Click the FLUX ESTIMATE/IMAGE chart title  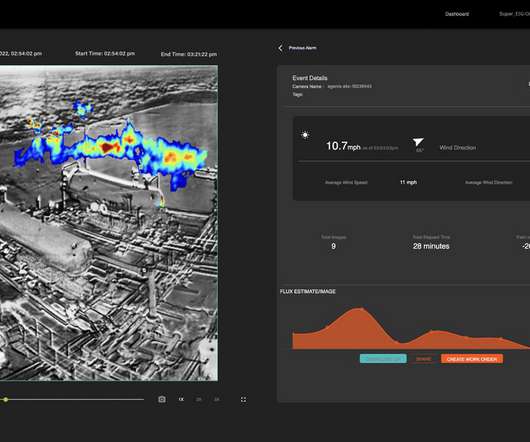click(308, 291)
